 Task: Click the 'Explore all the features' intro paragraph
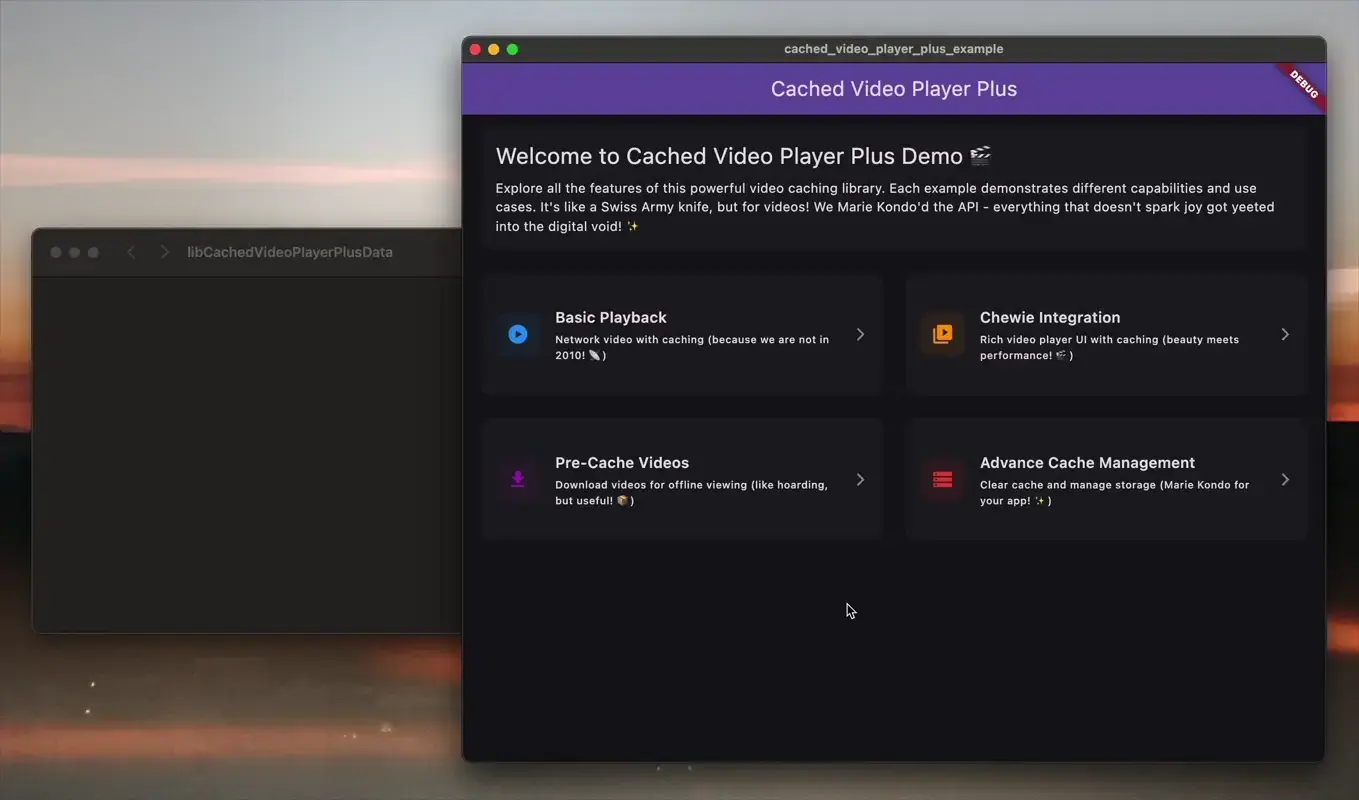click(x=885, y=207)
